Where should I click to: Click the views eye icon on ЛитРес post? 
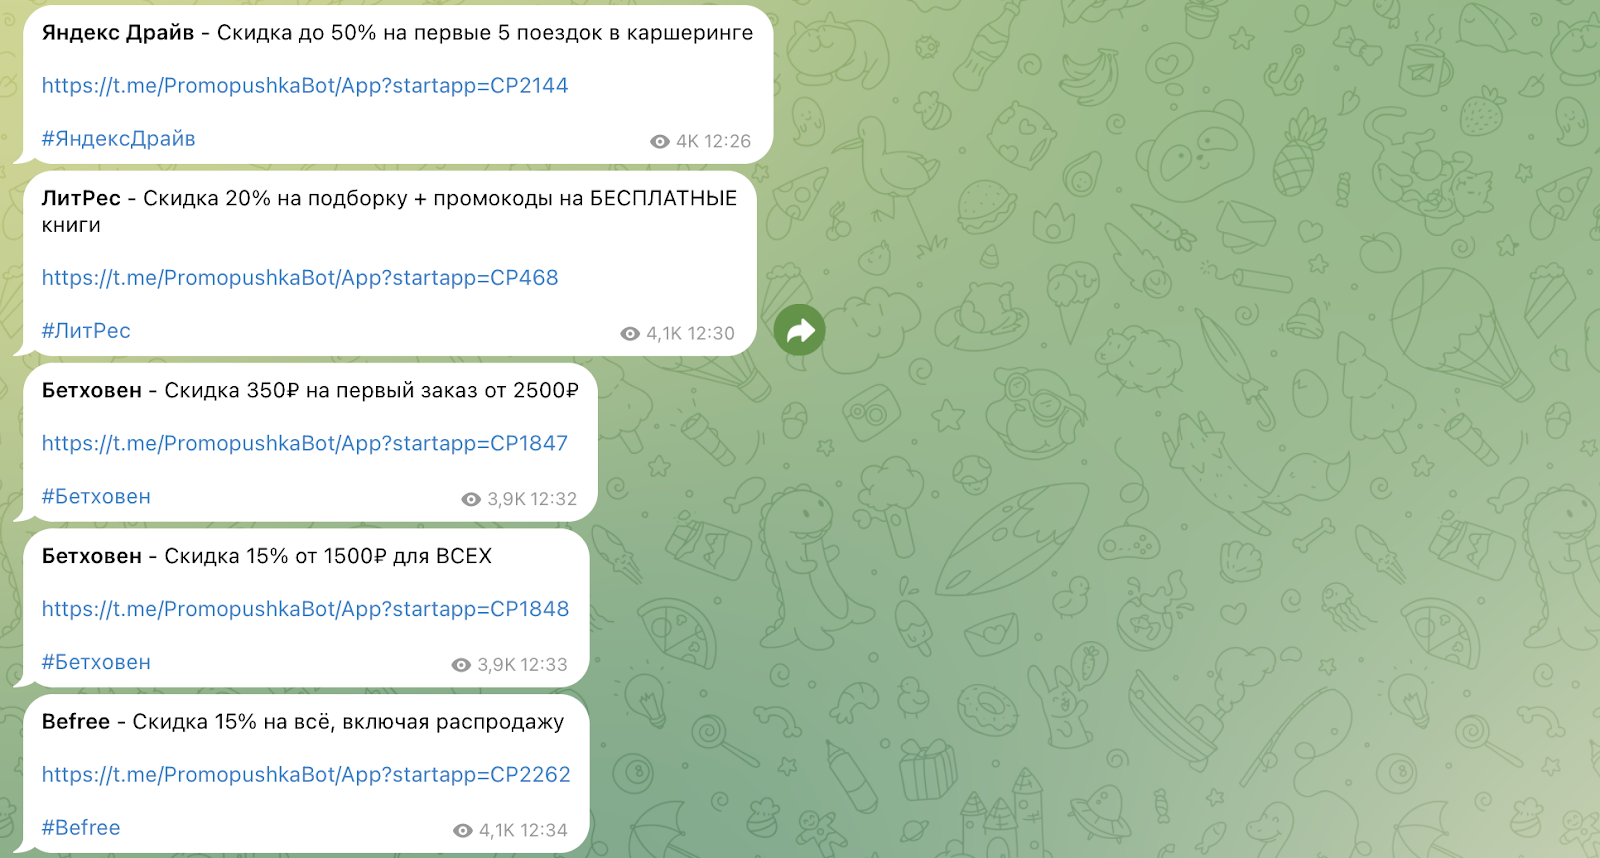[630, 334]
